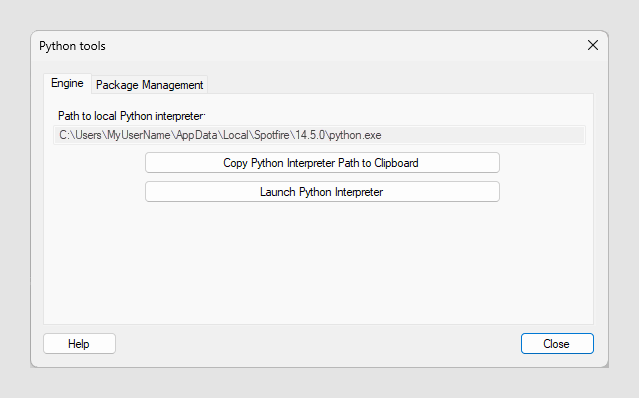
Task: Click the Close button at bottom right
Action: click(557, 344)
